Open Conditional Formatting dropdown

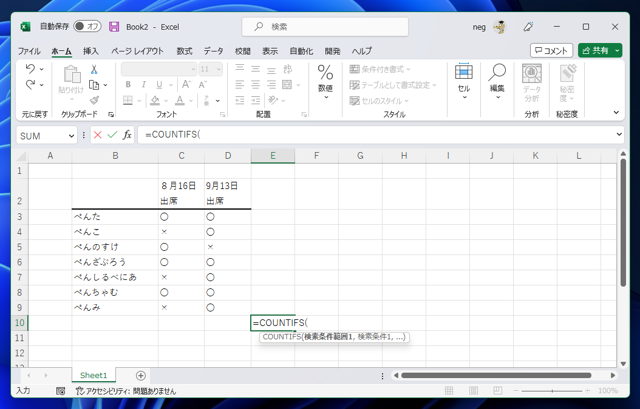point(380,69)
